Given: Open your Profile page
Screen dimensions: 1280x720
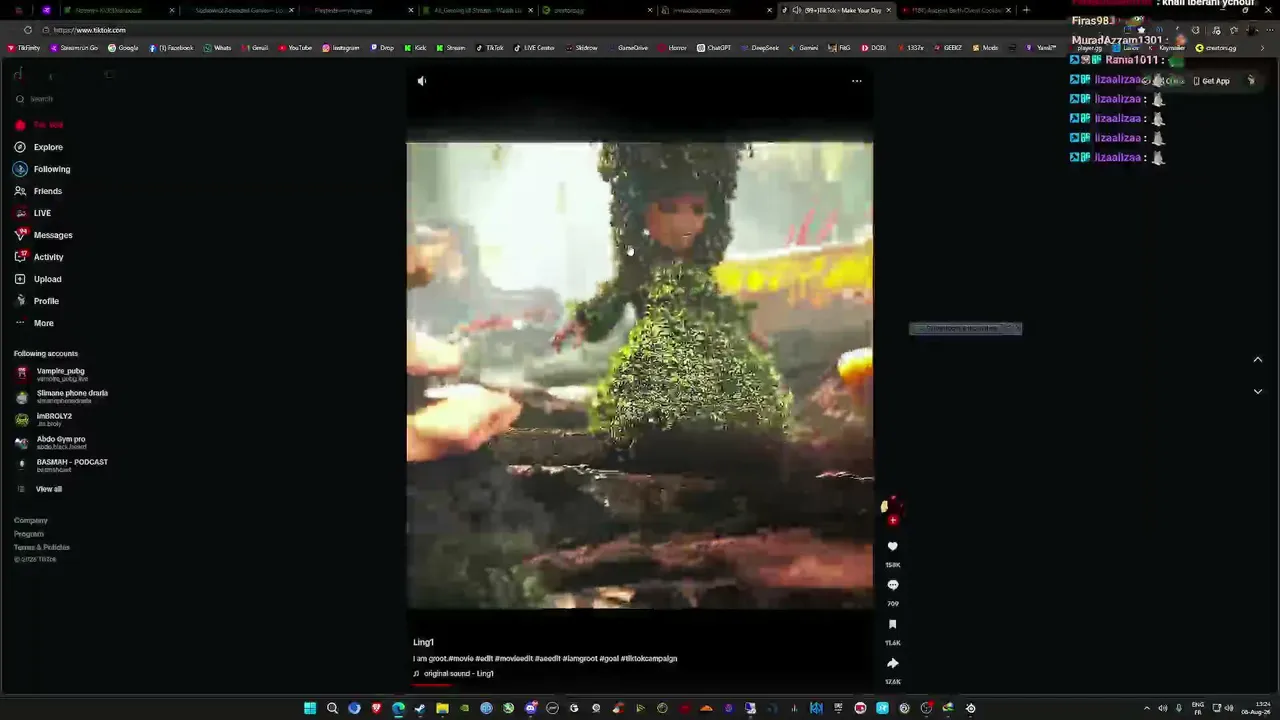Looking at the screenshot, I should (37, 301).
